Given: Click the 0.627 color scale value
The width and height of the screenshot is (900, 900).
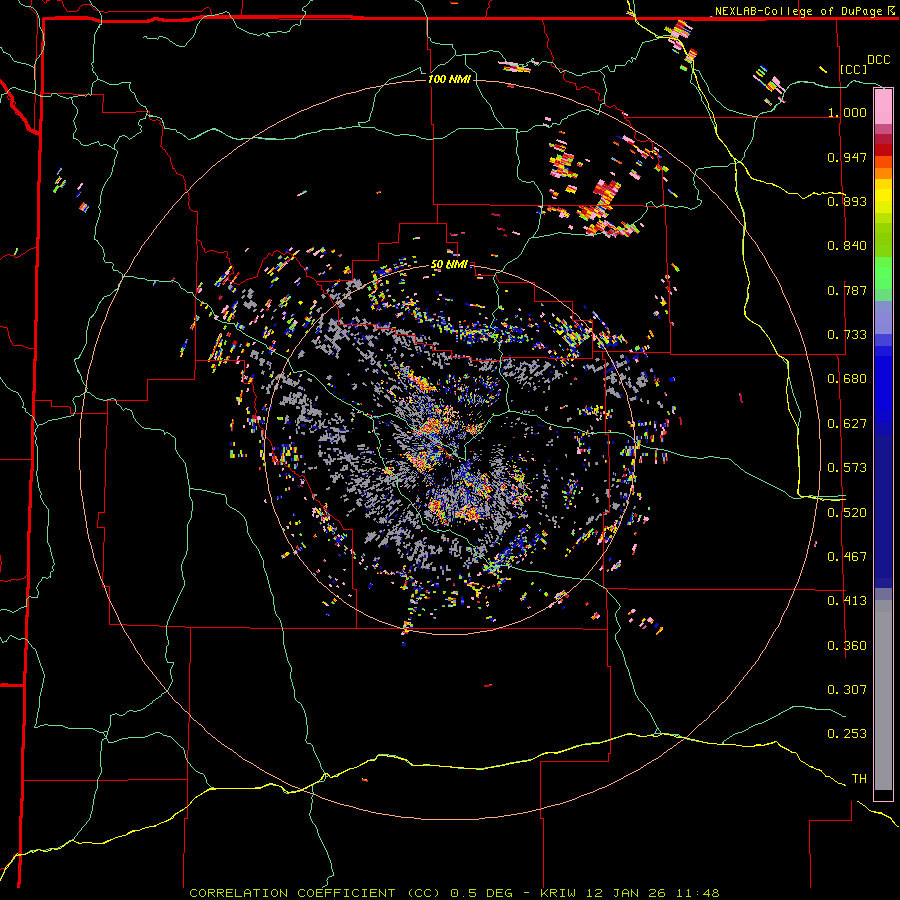Looking at the screenshot, I should click(847, 424).
